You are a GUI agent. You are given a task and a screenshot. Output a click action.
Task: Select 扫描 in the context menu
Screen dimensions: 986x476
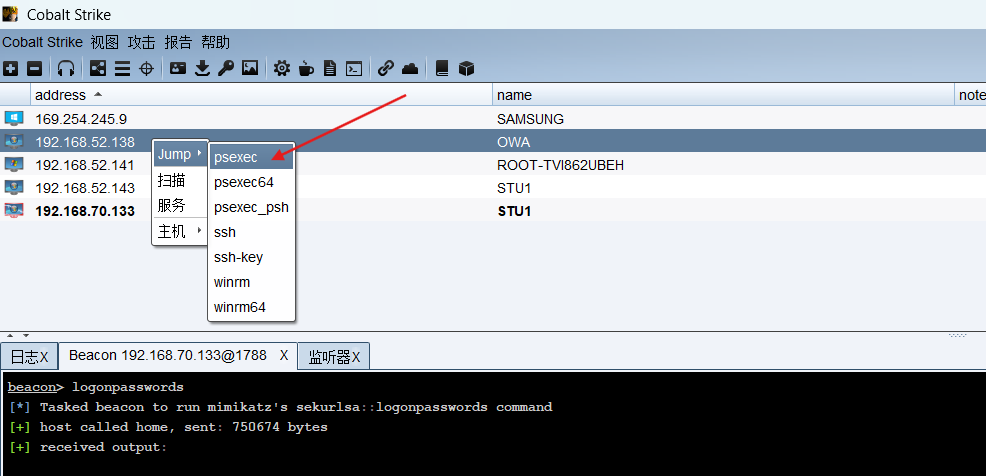pyautogui.click(x=180, y=180)
